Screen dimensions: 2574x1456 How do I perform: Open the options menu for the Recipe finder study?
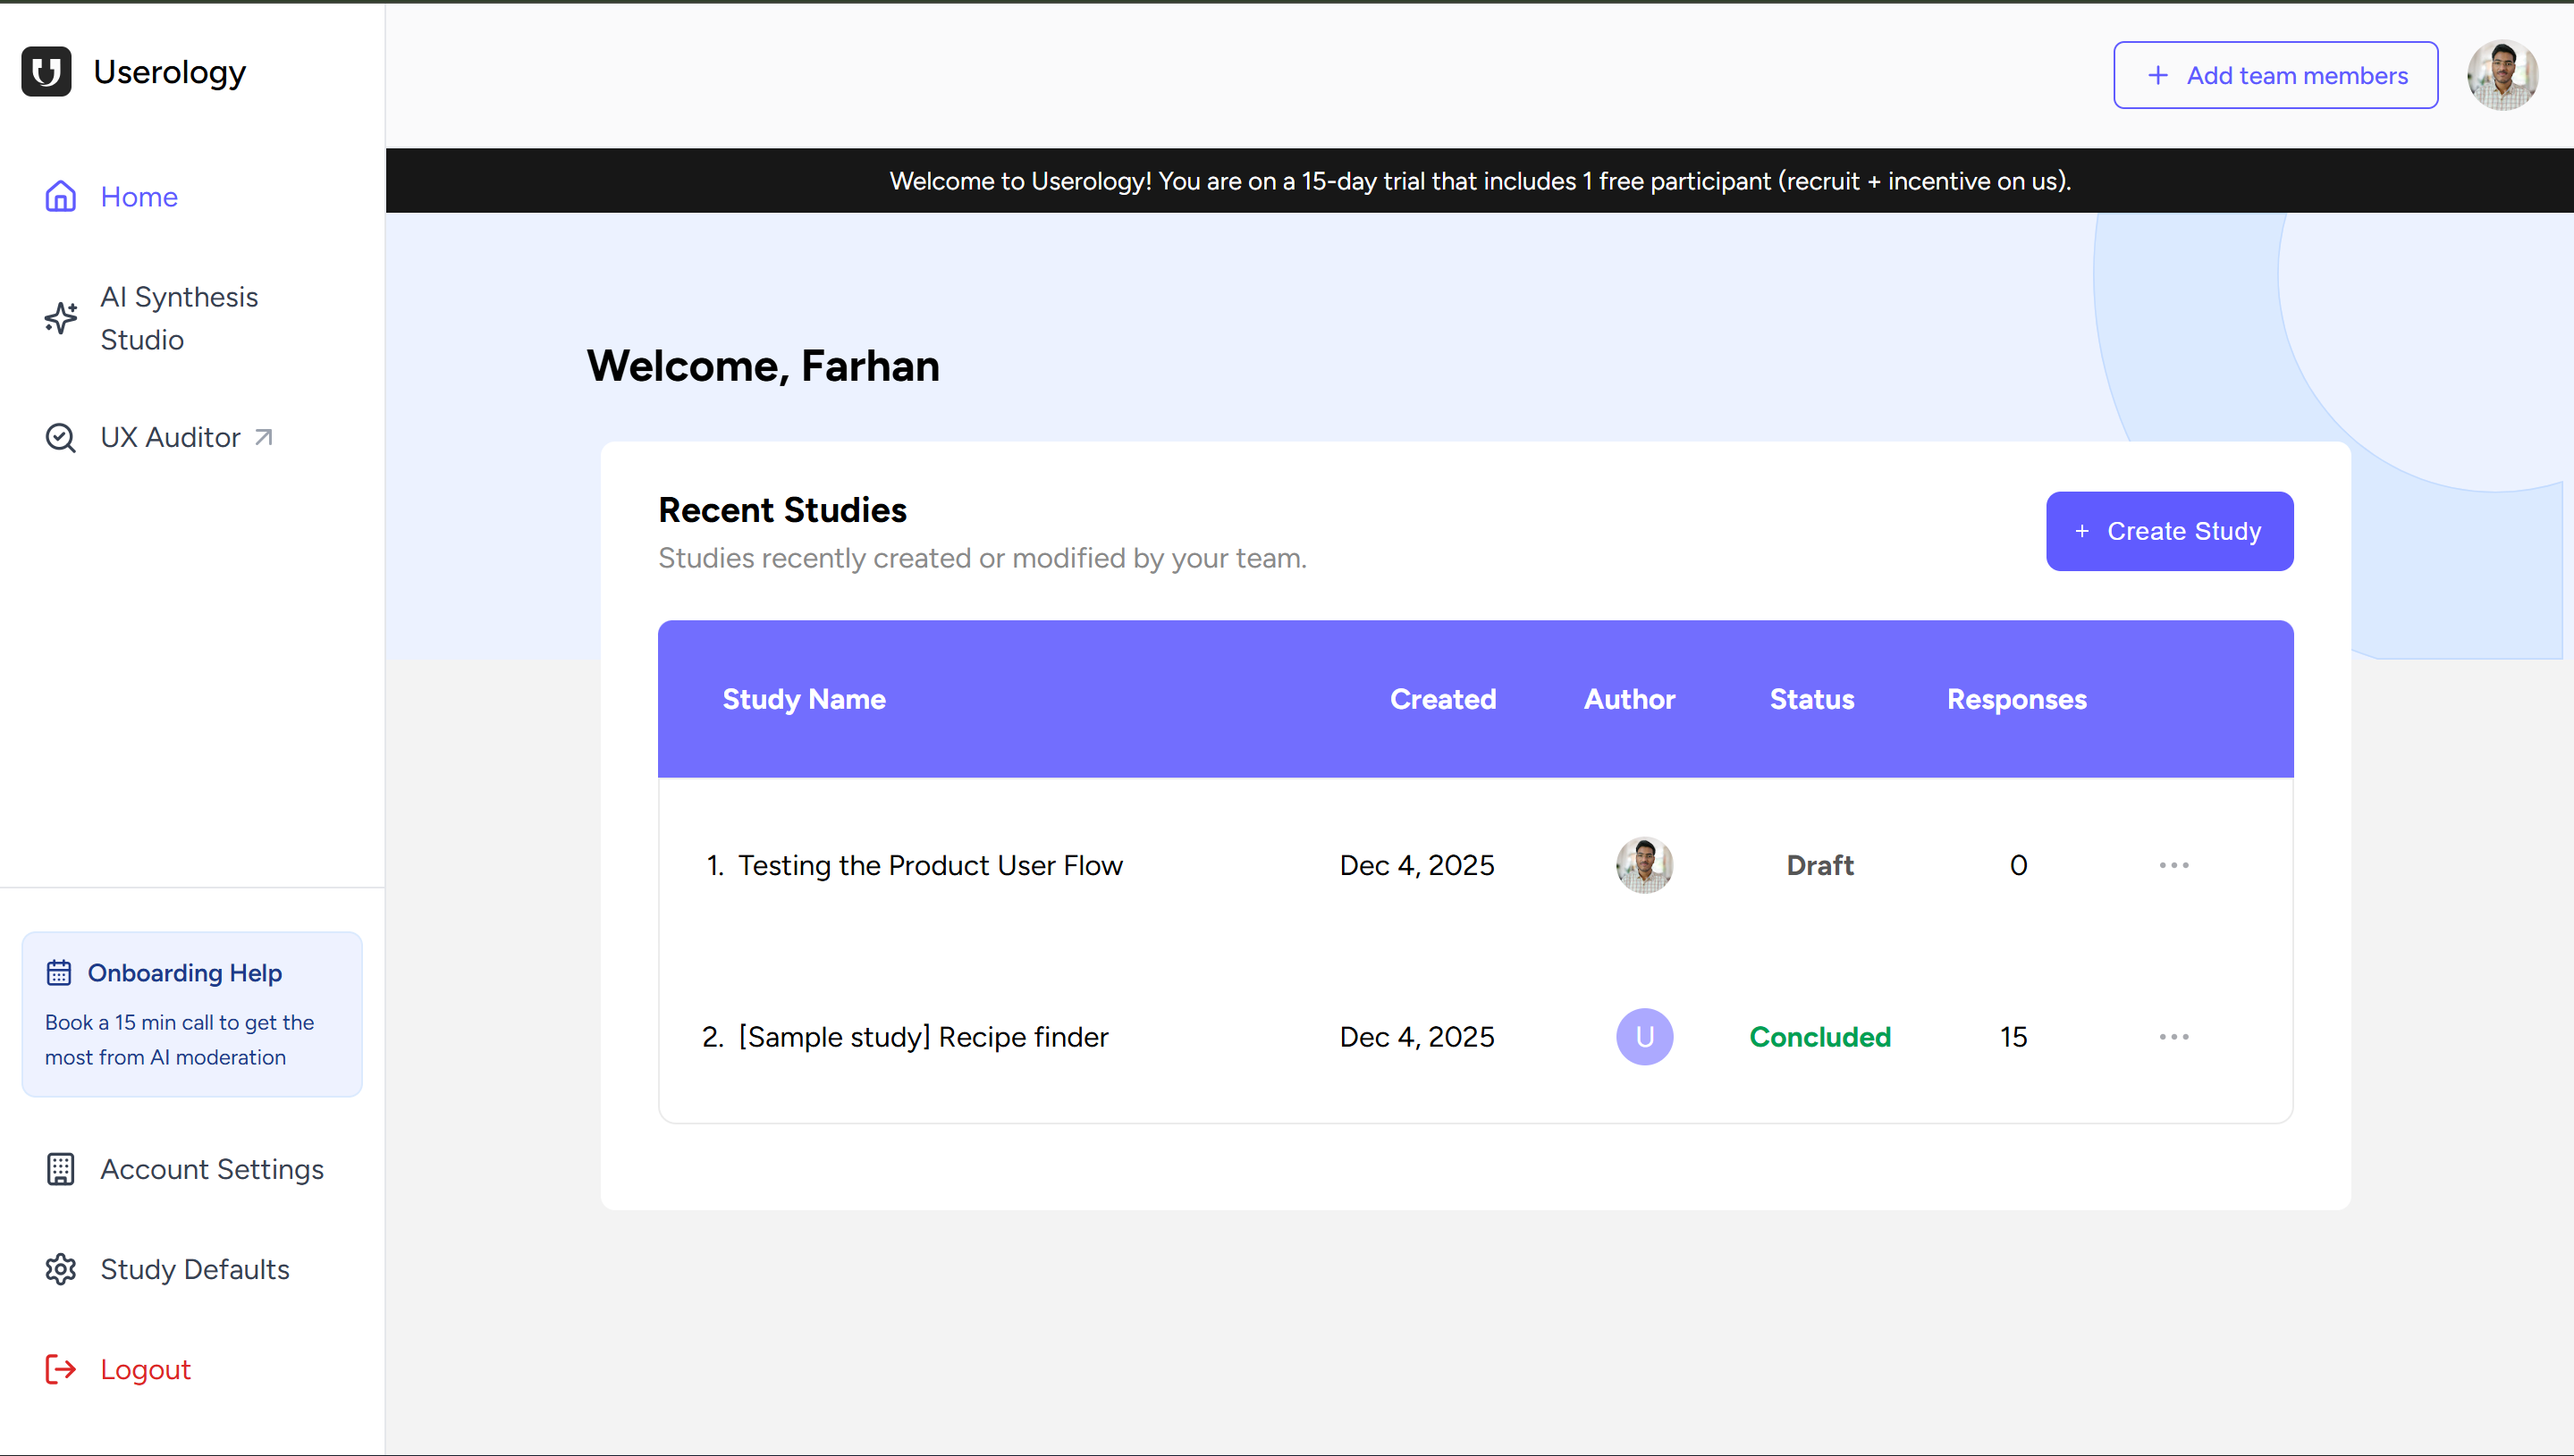(2173, 1037)
